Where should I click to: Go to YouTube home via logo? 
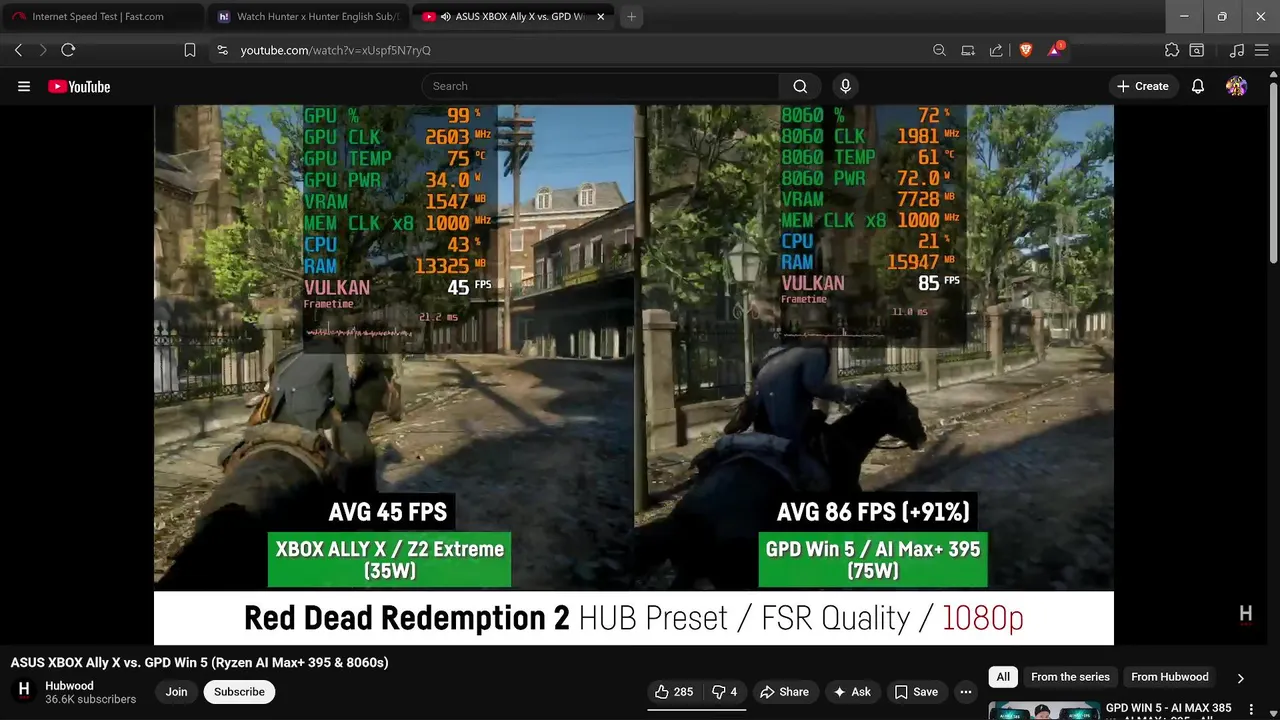pyautogui.click(x=79, y=87)
